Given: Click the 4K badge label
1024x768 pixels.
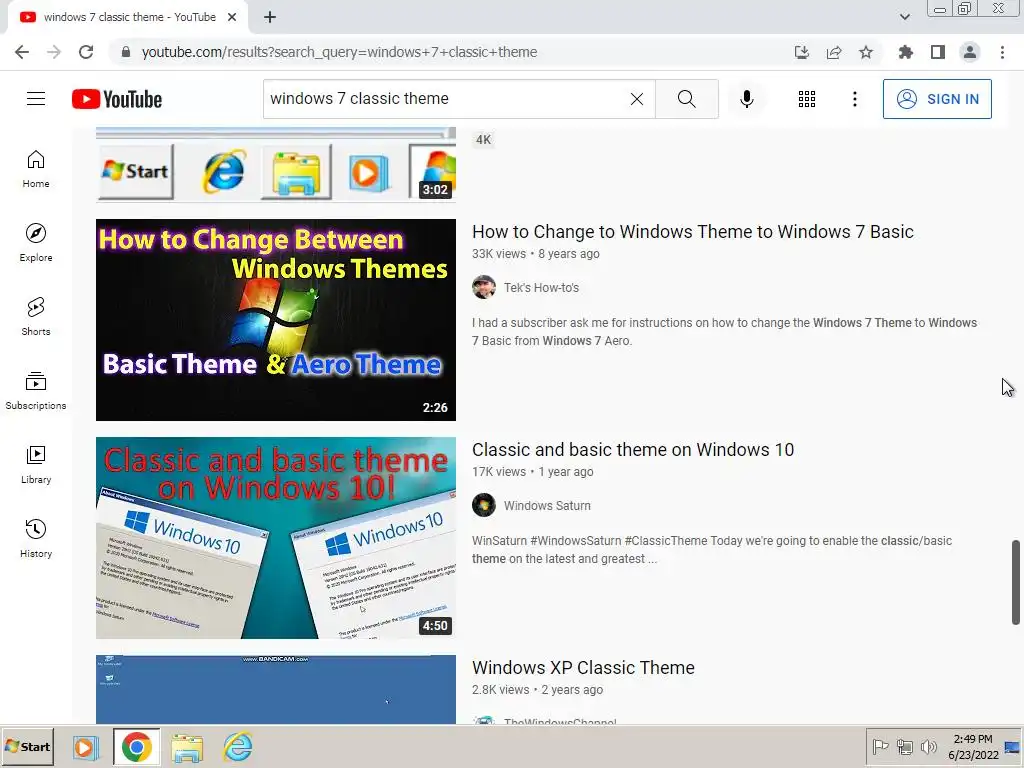Looking at the screenshot, I should 483,140.
